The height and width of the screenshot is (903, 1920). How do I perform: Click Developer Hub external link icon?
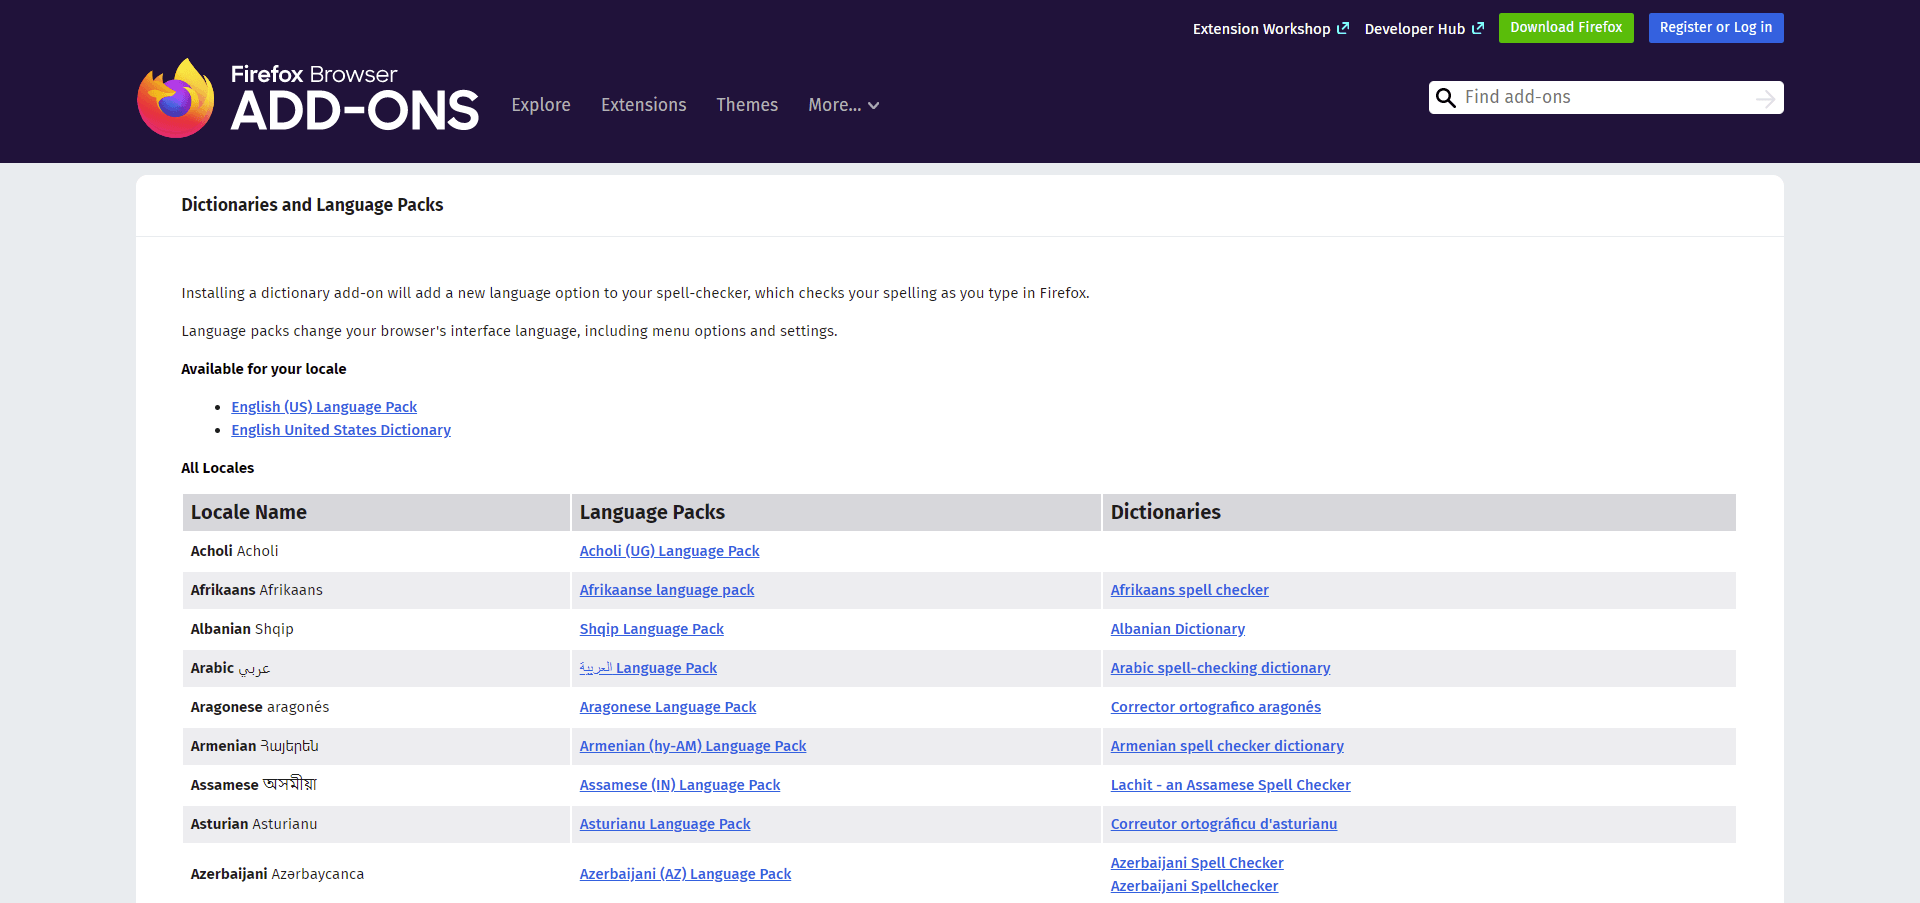pos(1478,28)
